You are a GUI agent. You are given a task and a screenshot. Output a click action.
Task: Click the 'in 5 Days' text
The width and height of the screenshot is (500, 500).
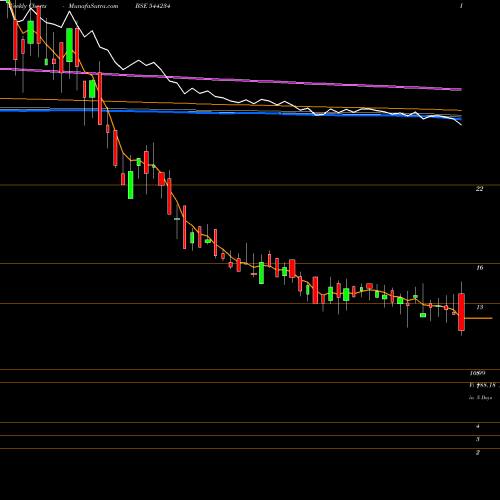[480, 398]
